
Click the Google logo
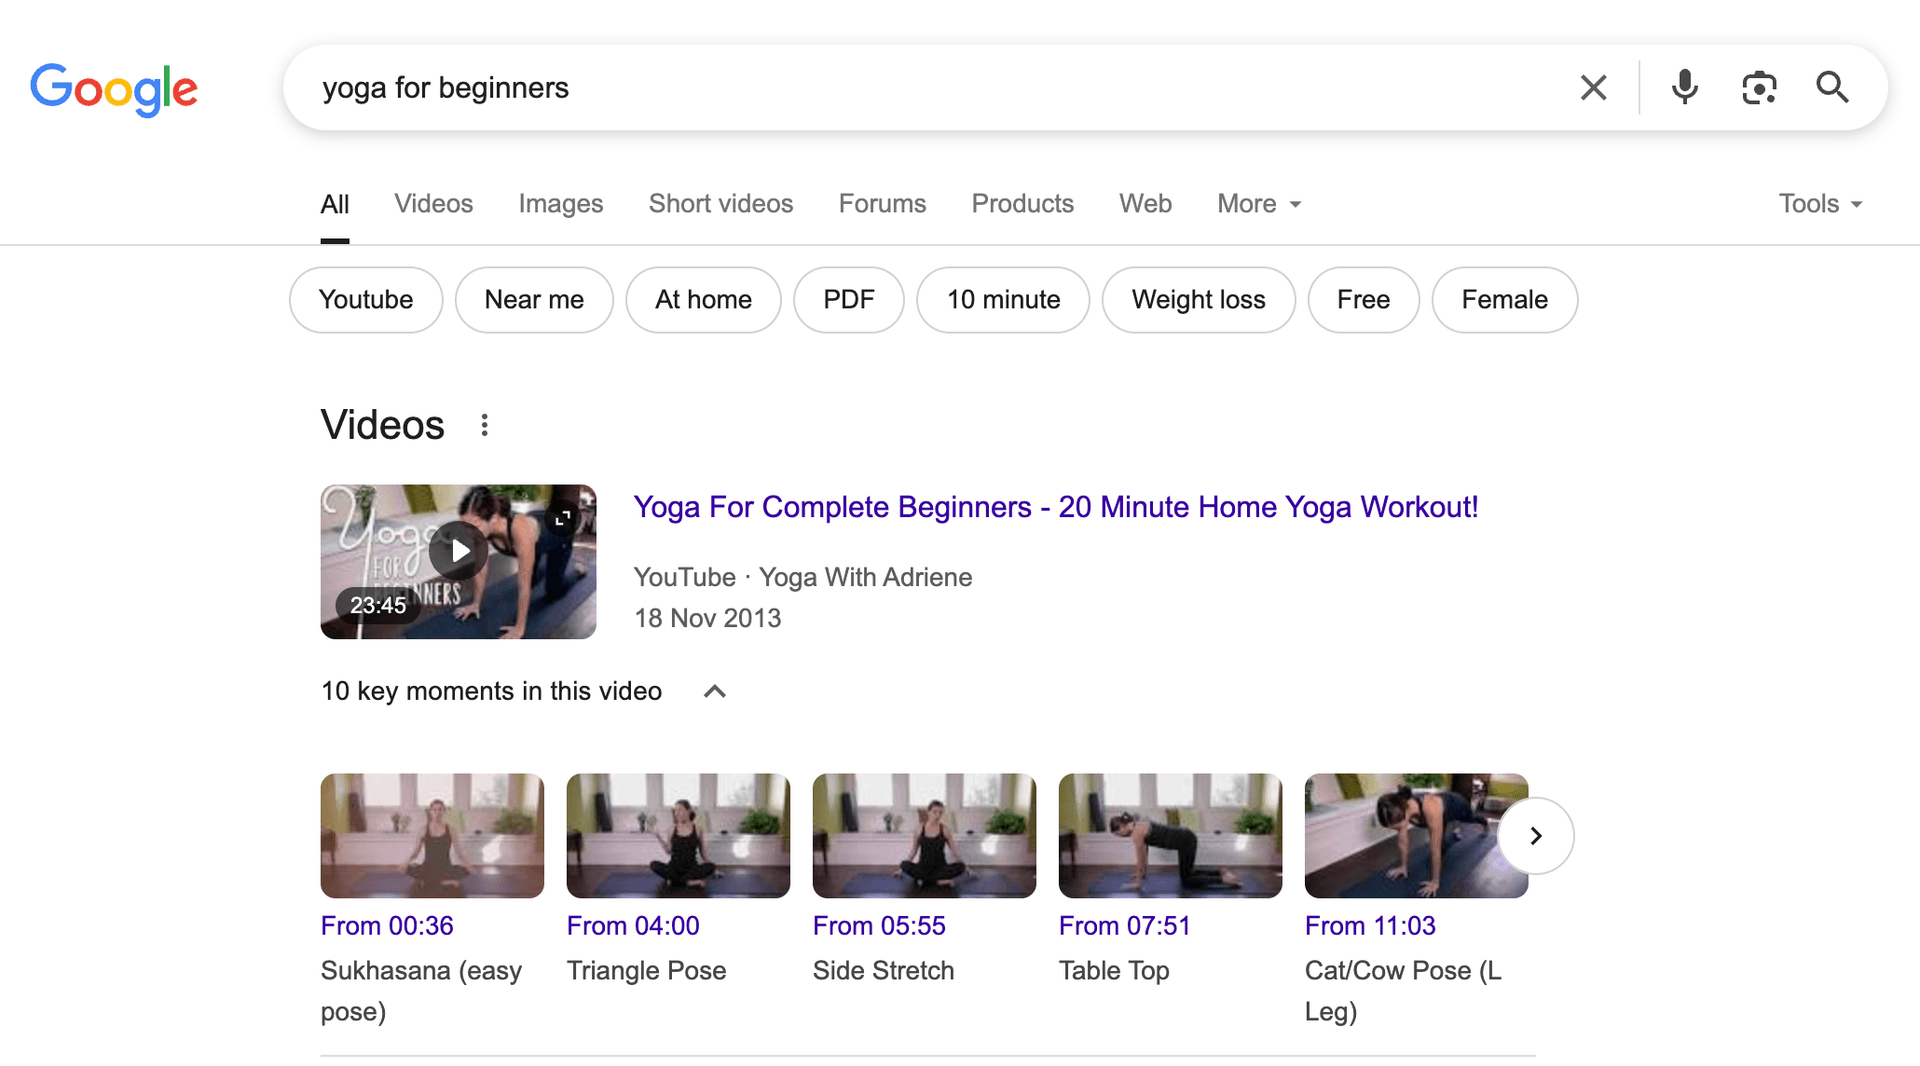click(x=114, y=89)
